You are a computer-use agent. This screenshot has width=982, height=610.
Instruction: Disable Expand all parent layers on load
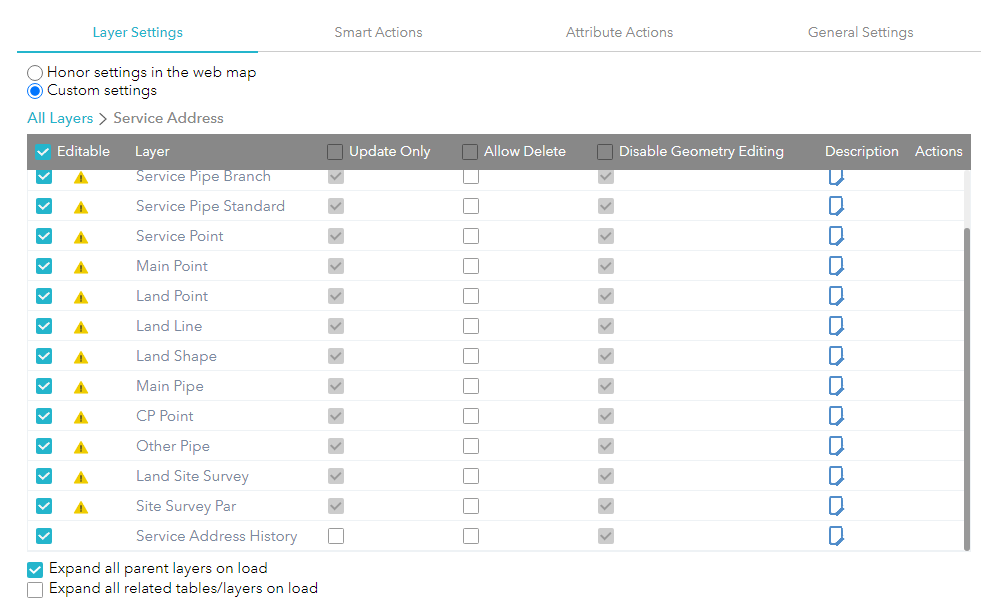pos(34,568)
